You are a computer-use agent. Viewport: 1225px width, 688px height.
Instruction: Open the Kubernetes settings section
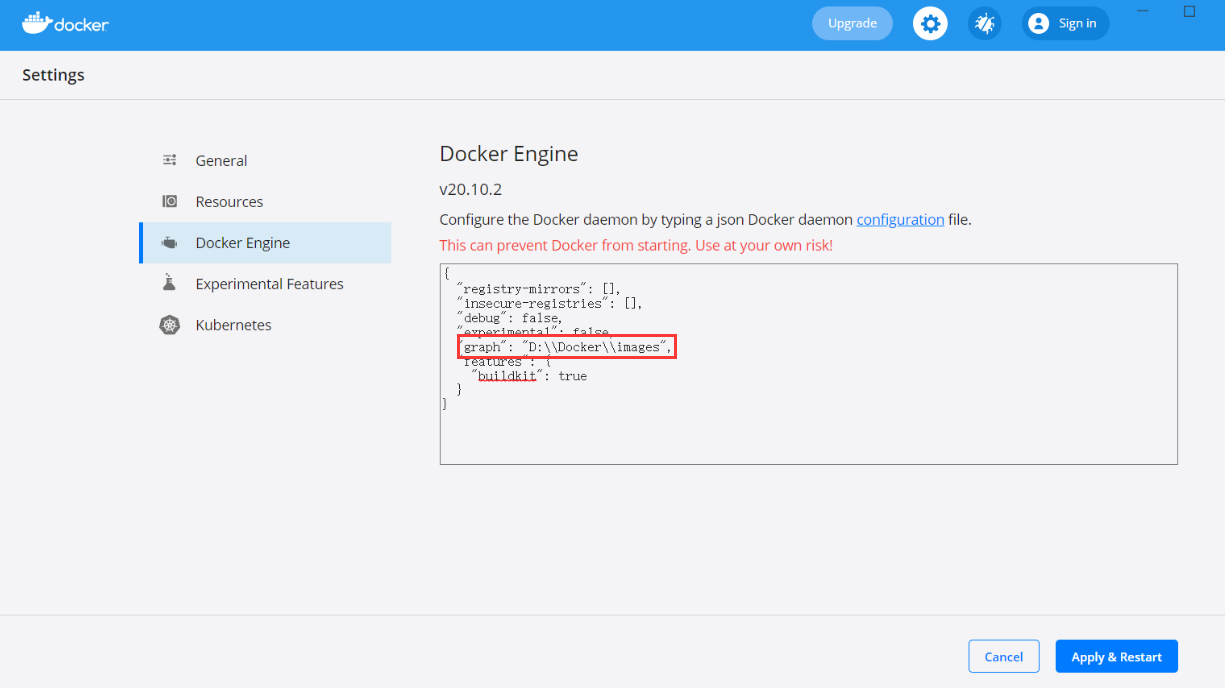point(265,325)
